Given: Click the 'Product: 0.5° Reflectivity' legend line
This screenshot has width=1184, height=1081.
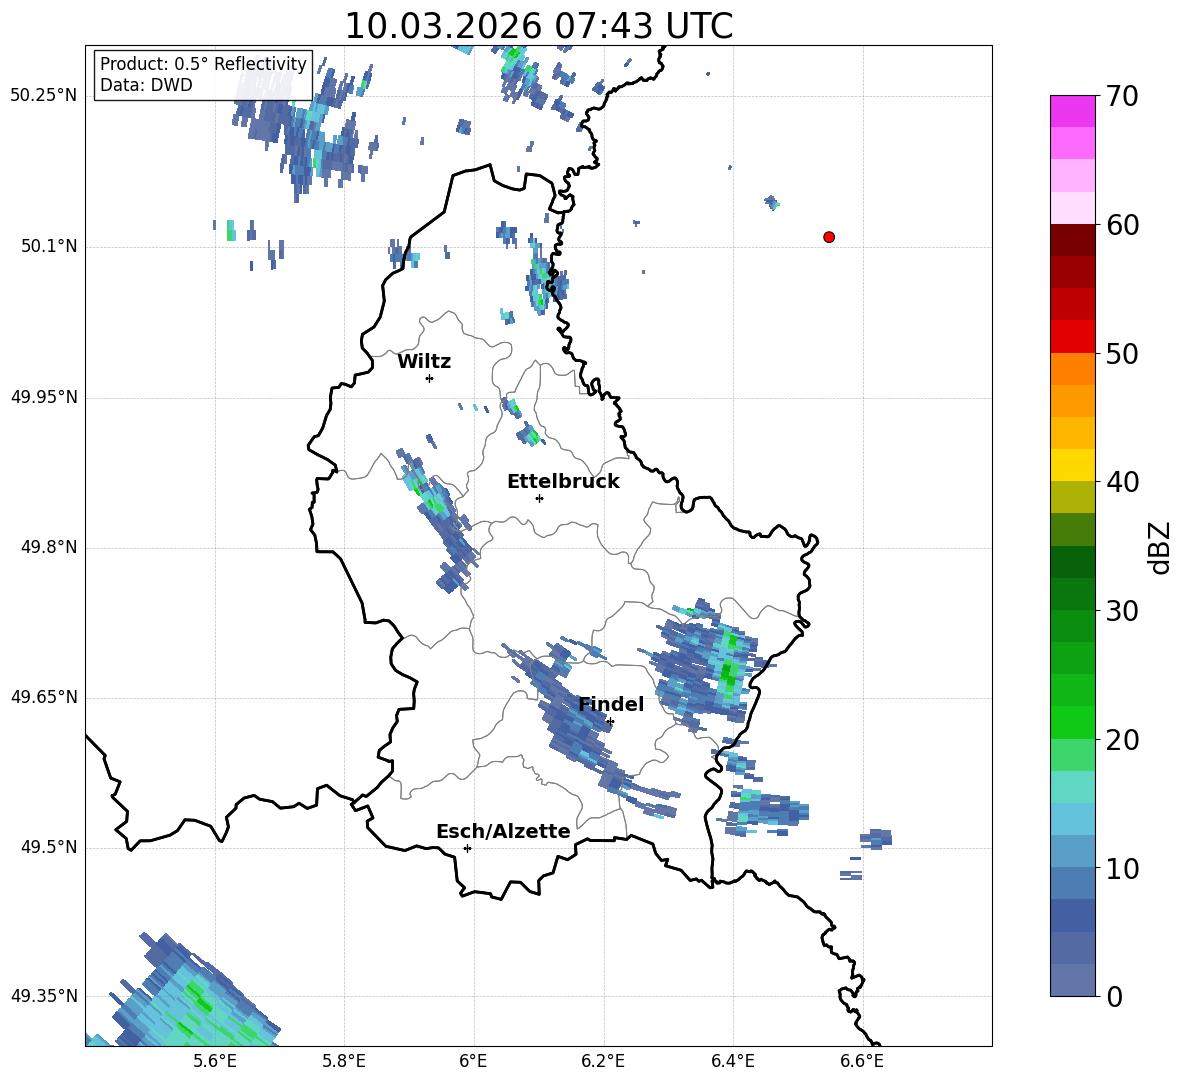Looking at the screenshot, I should pyautogui.click(x=203, y=63).
